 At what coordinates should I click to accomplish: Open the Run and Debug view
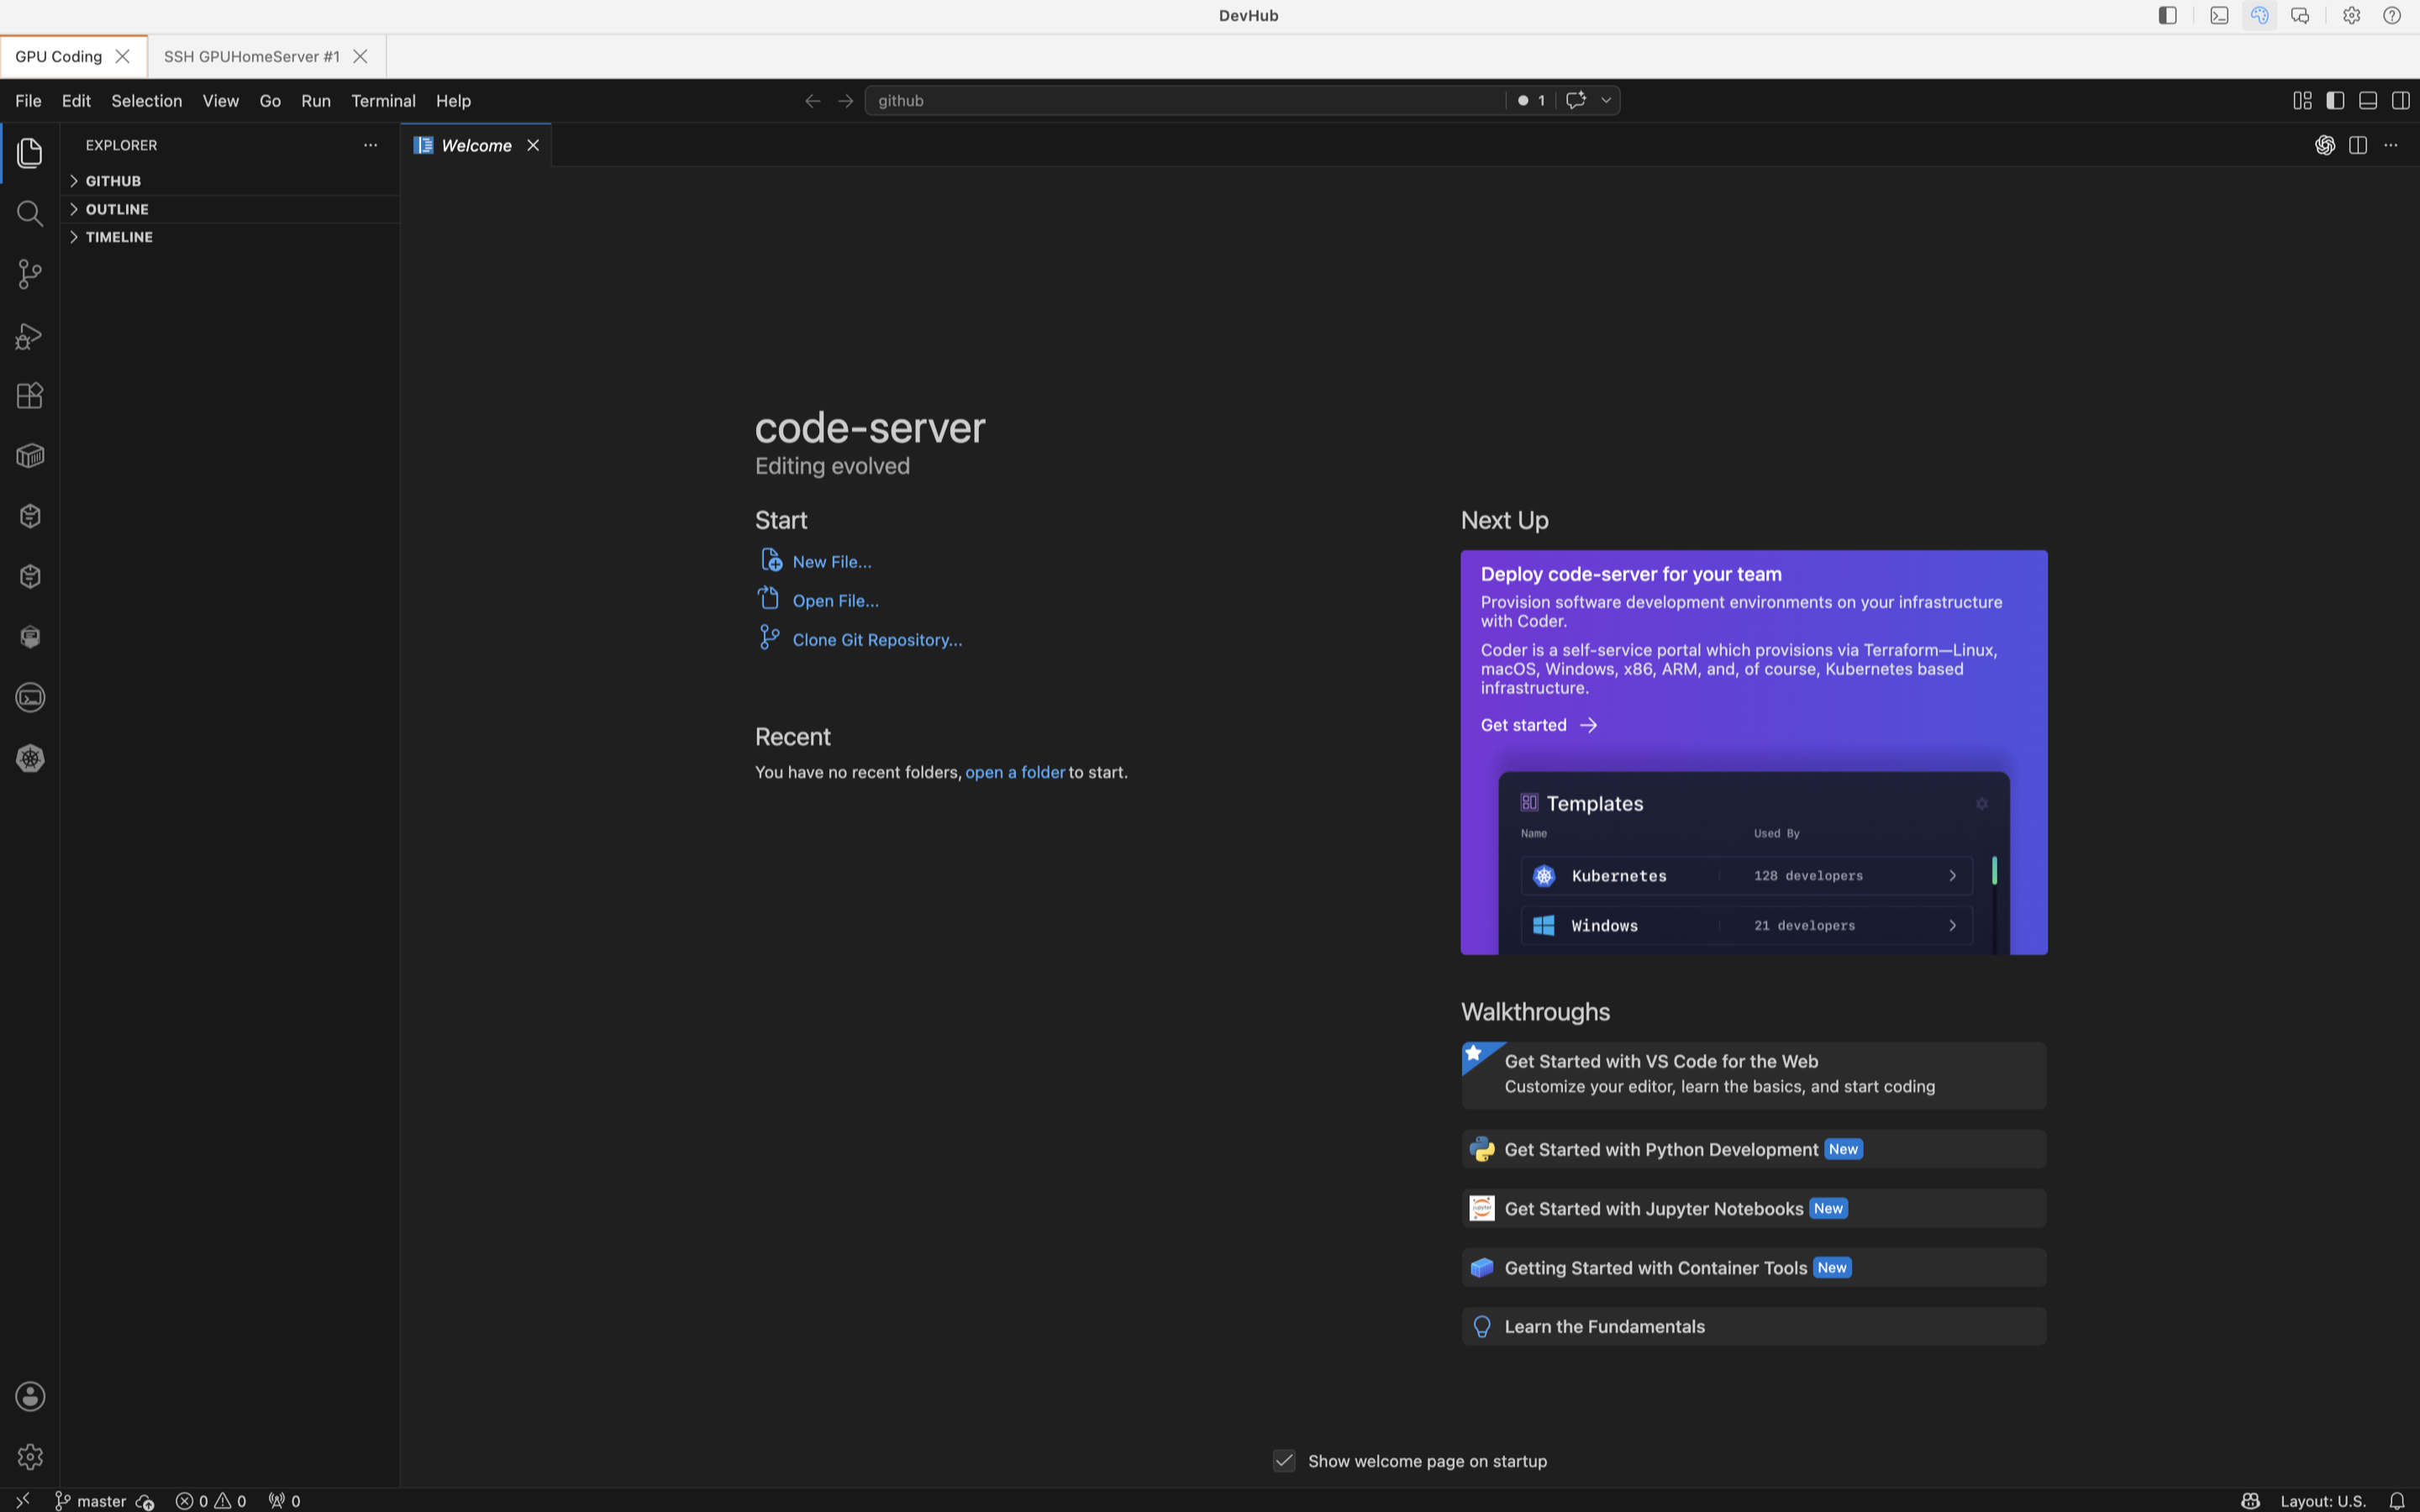coord(30,335)
